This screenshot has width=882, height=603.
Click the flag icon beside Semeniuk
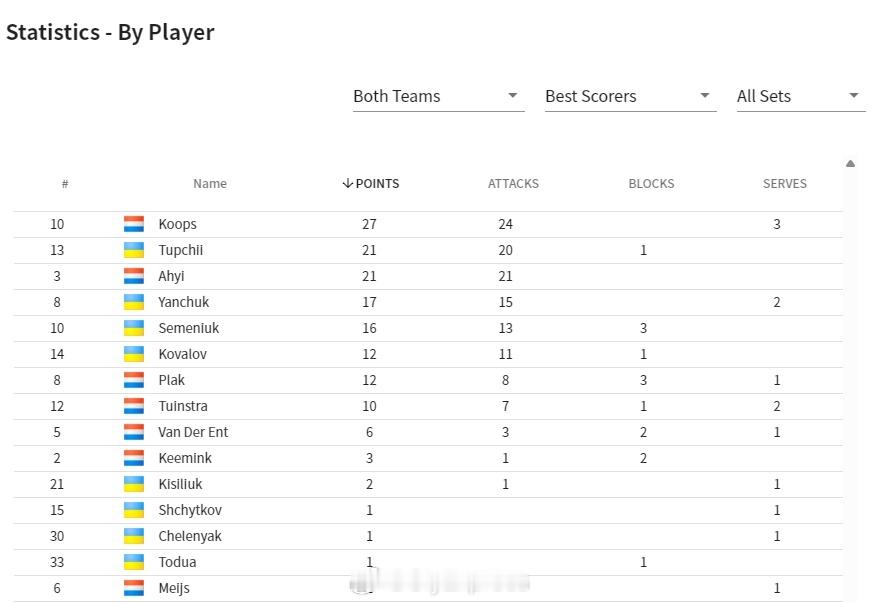click(134, 328)
